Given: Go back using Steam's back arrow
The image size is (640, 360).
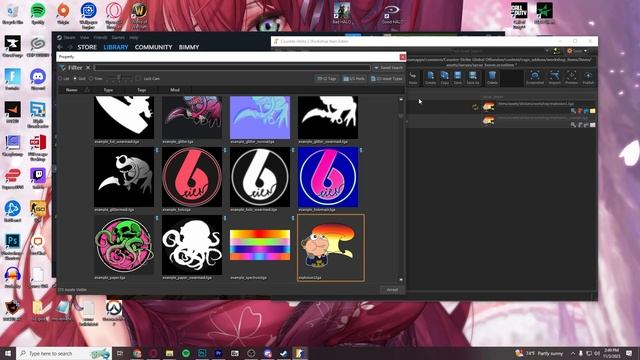Looking at the screenshot, I should coord(60,47).
